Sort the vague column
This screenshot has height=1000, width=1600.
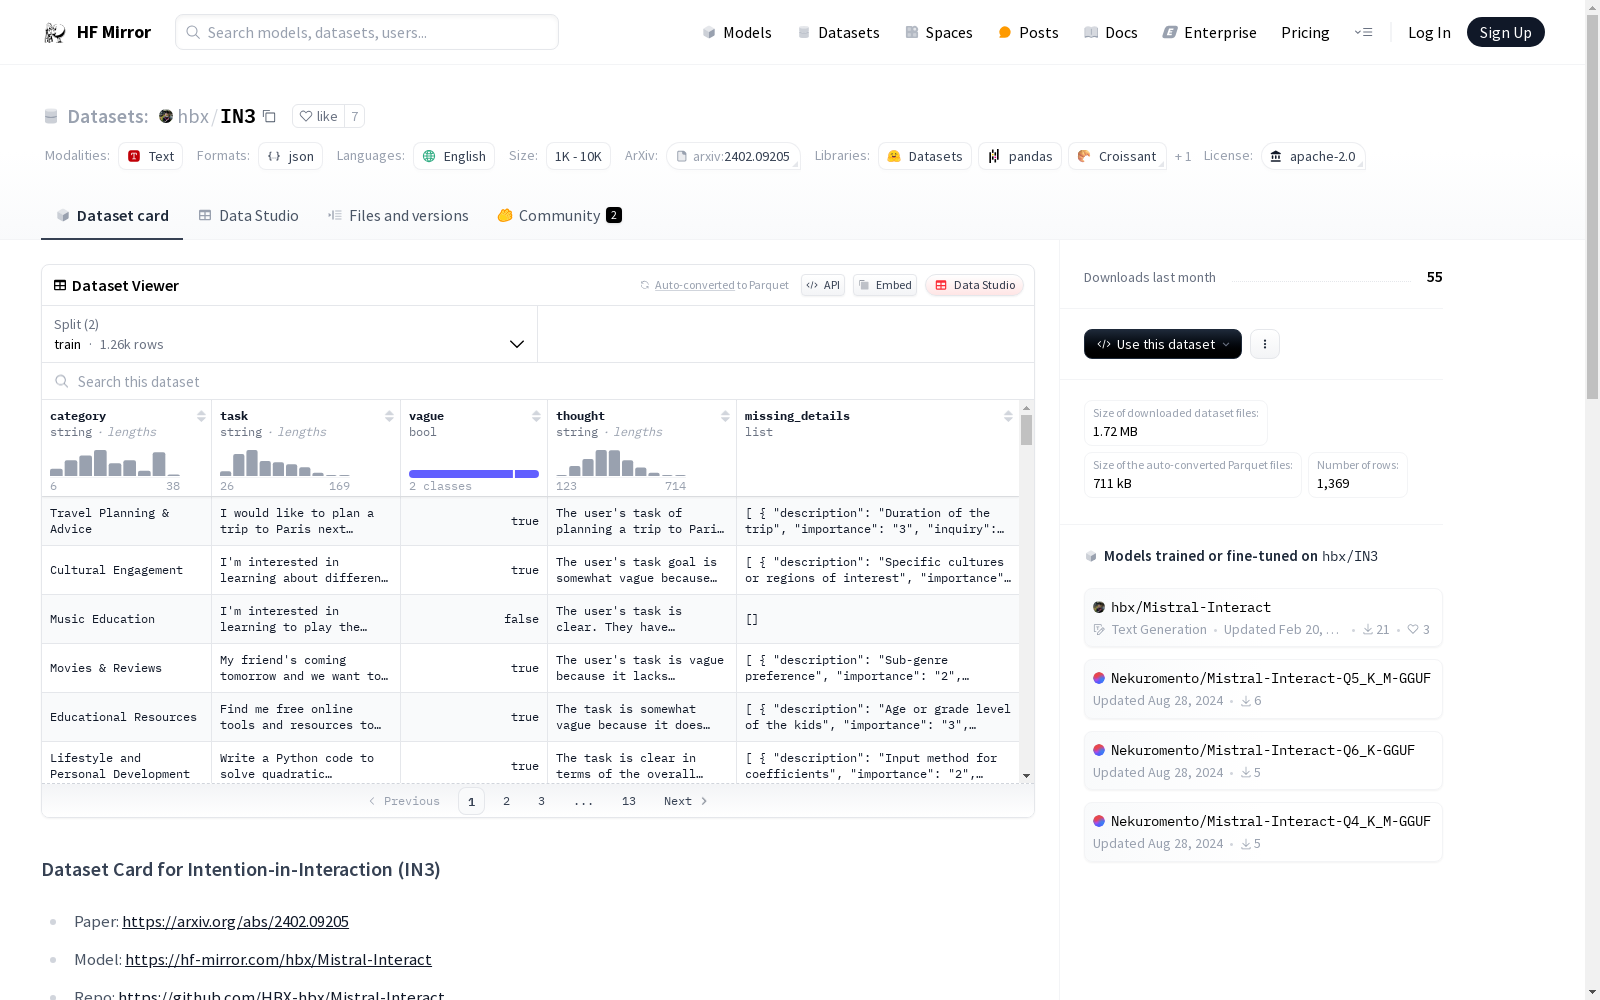click(x=536, y=416)
